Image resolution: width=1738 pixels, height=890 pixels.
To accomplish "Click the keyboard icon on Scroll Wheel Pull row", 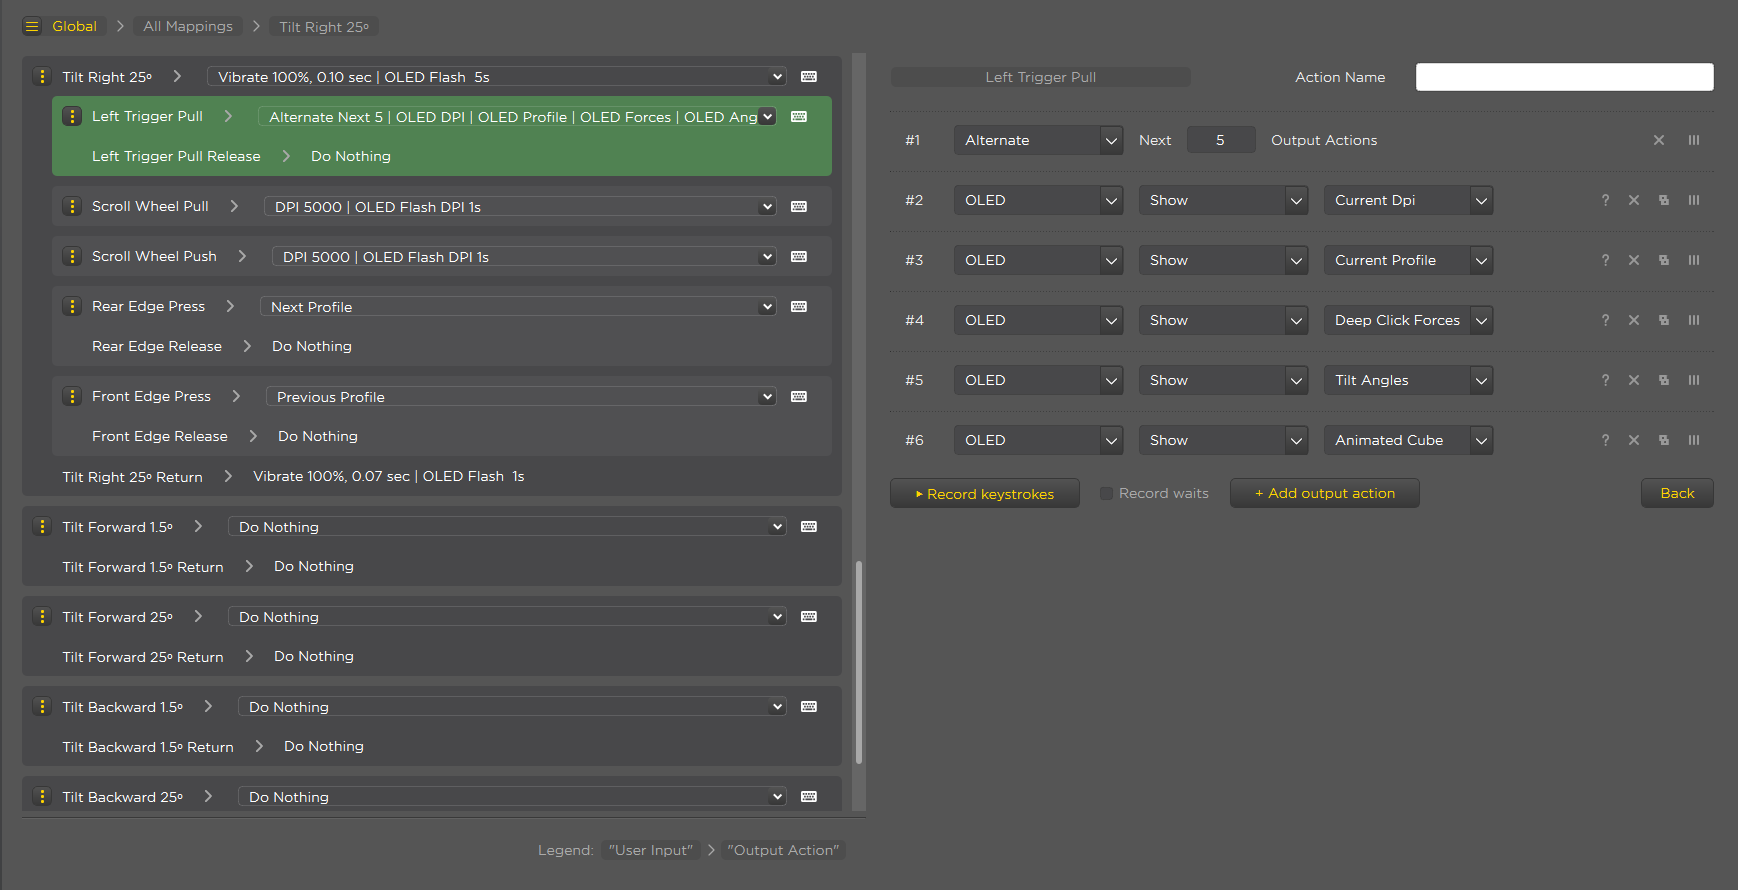I will click(x=799, y=207).
